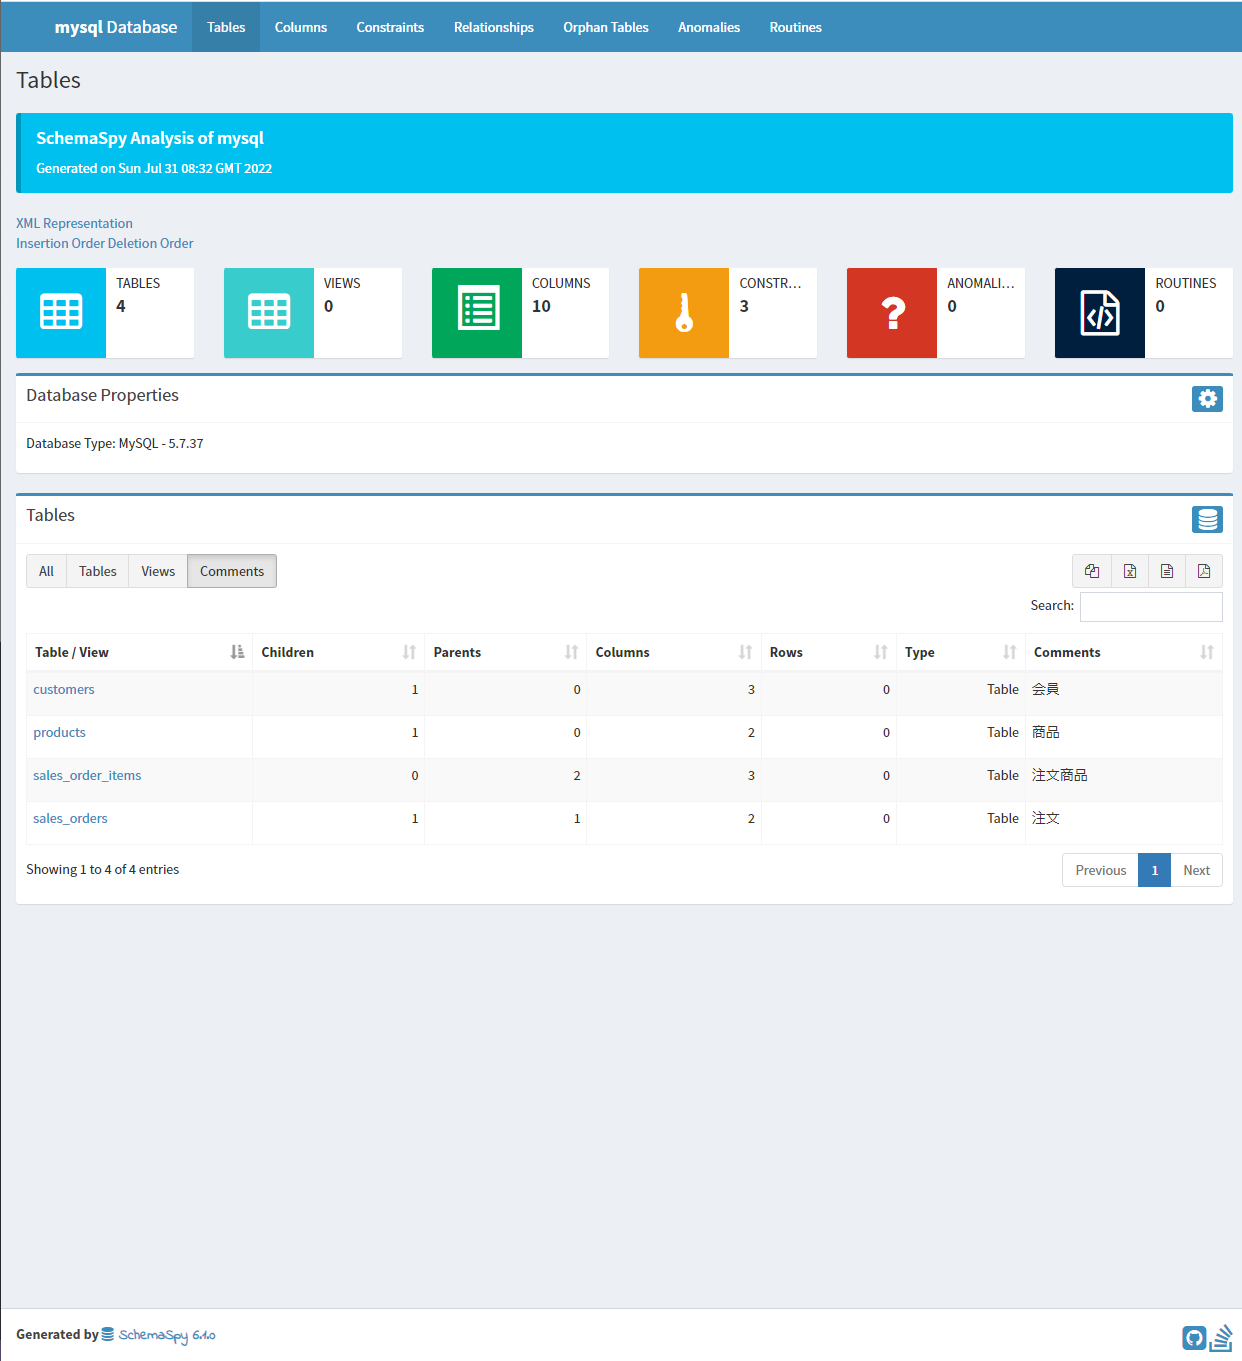Viewport: 1242px width, 1361px height.
Task: Switch to Relationships navbar tab
Action: tap(494, 27)
